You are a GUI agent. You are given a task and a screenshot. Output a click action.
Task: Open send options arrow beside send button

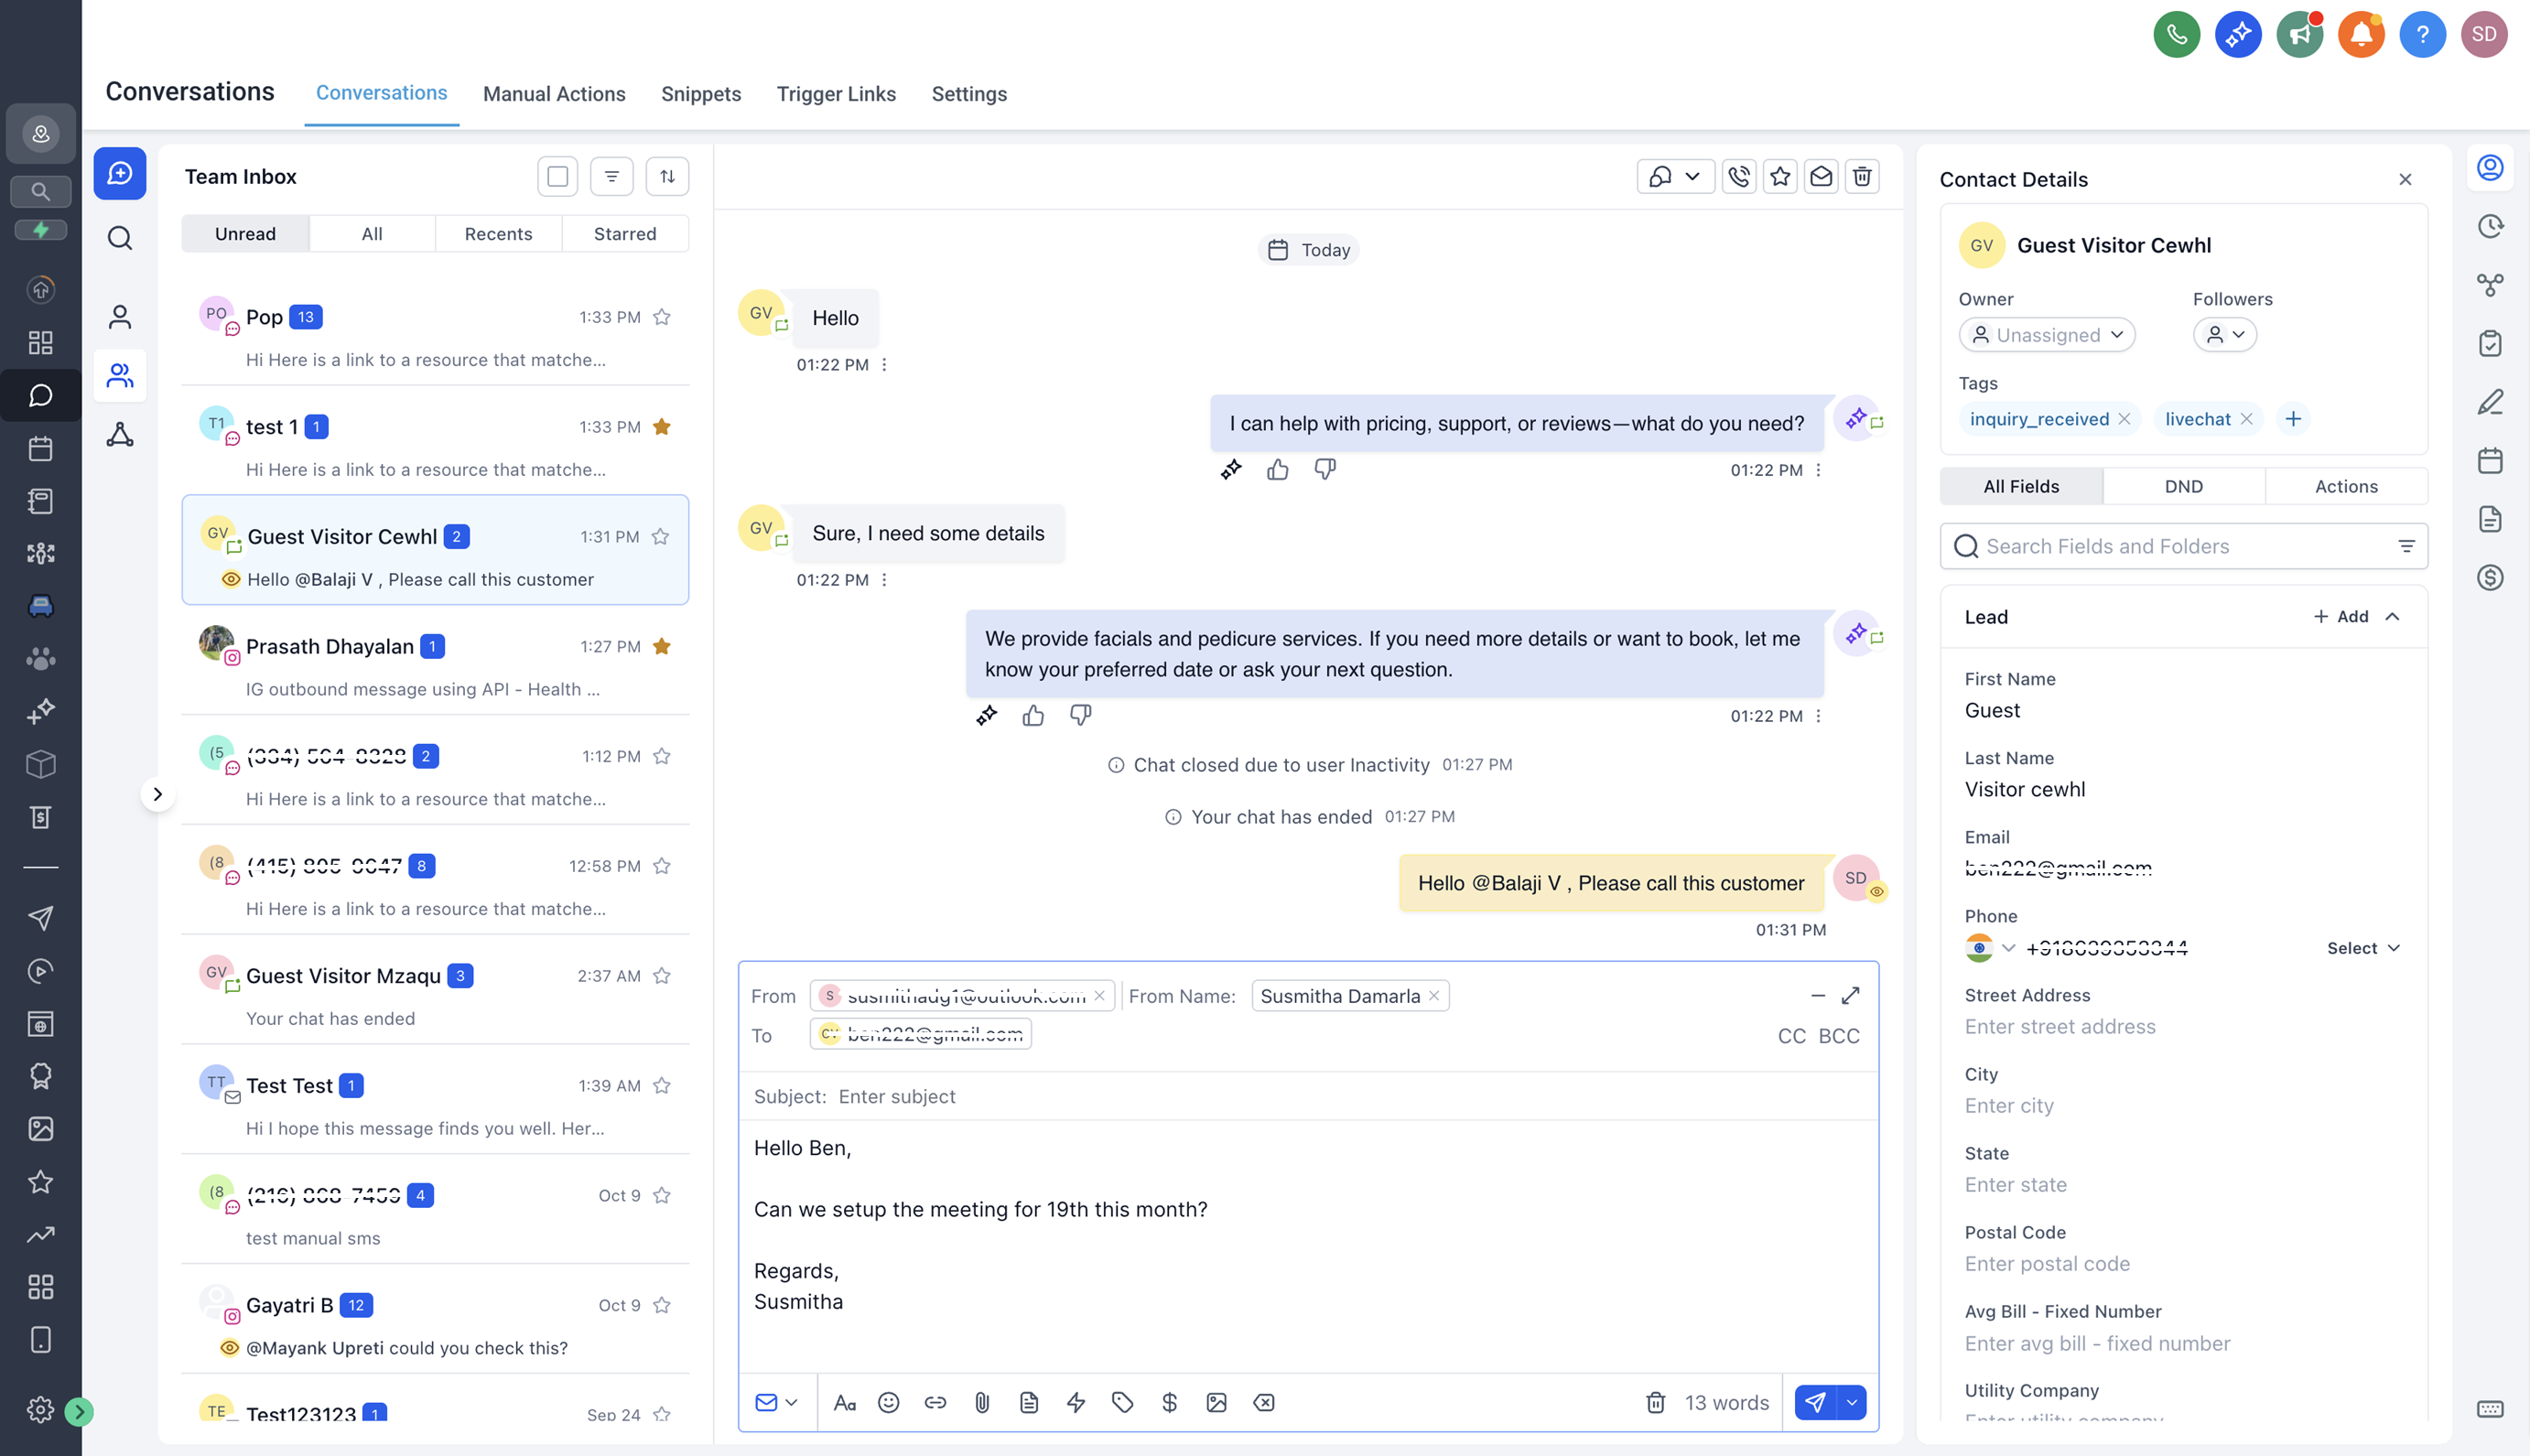click(x=1851, y=1402)
